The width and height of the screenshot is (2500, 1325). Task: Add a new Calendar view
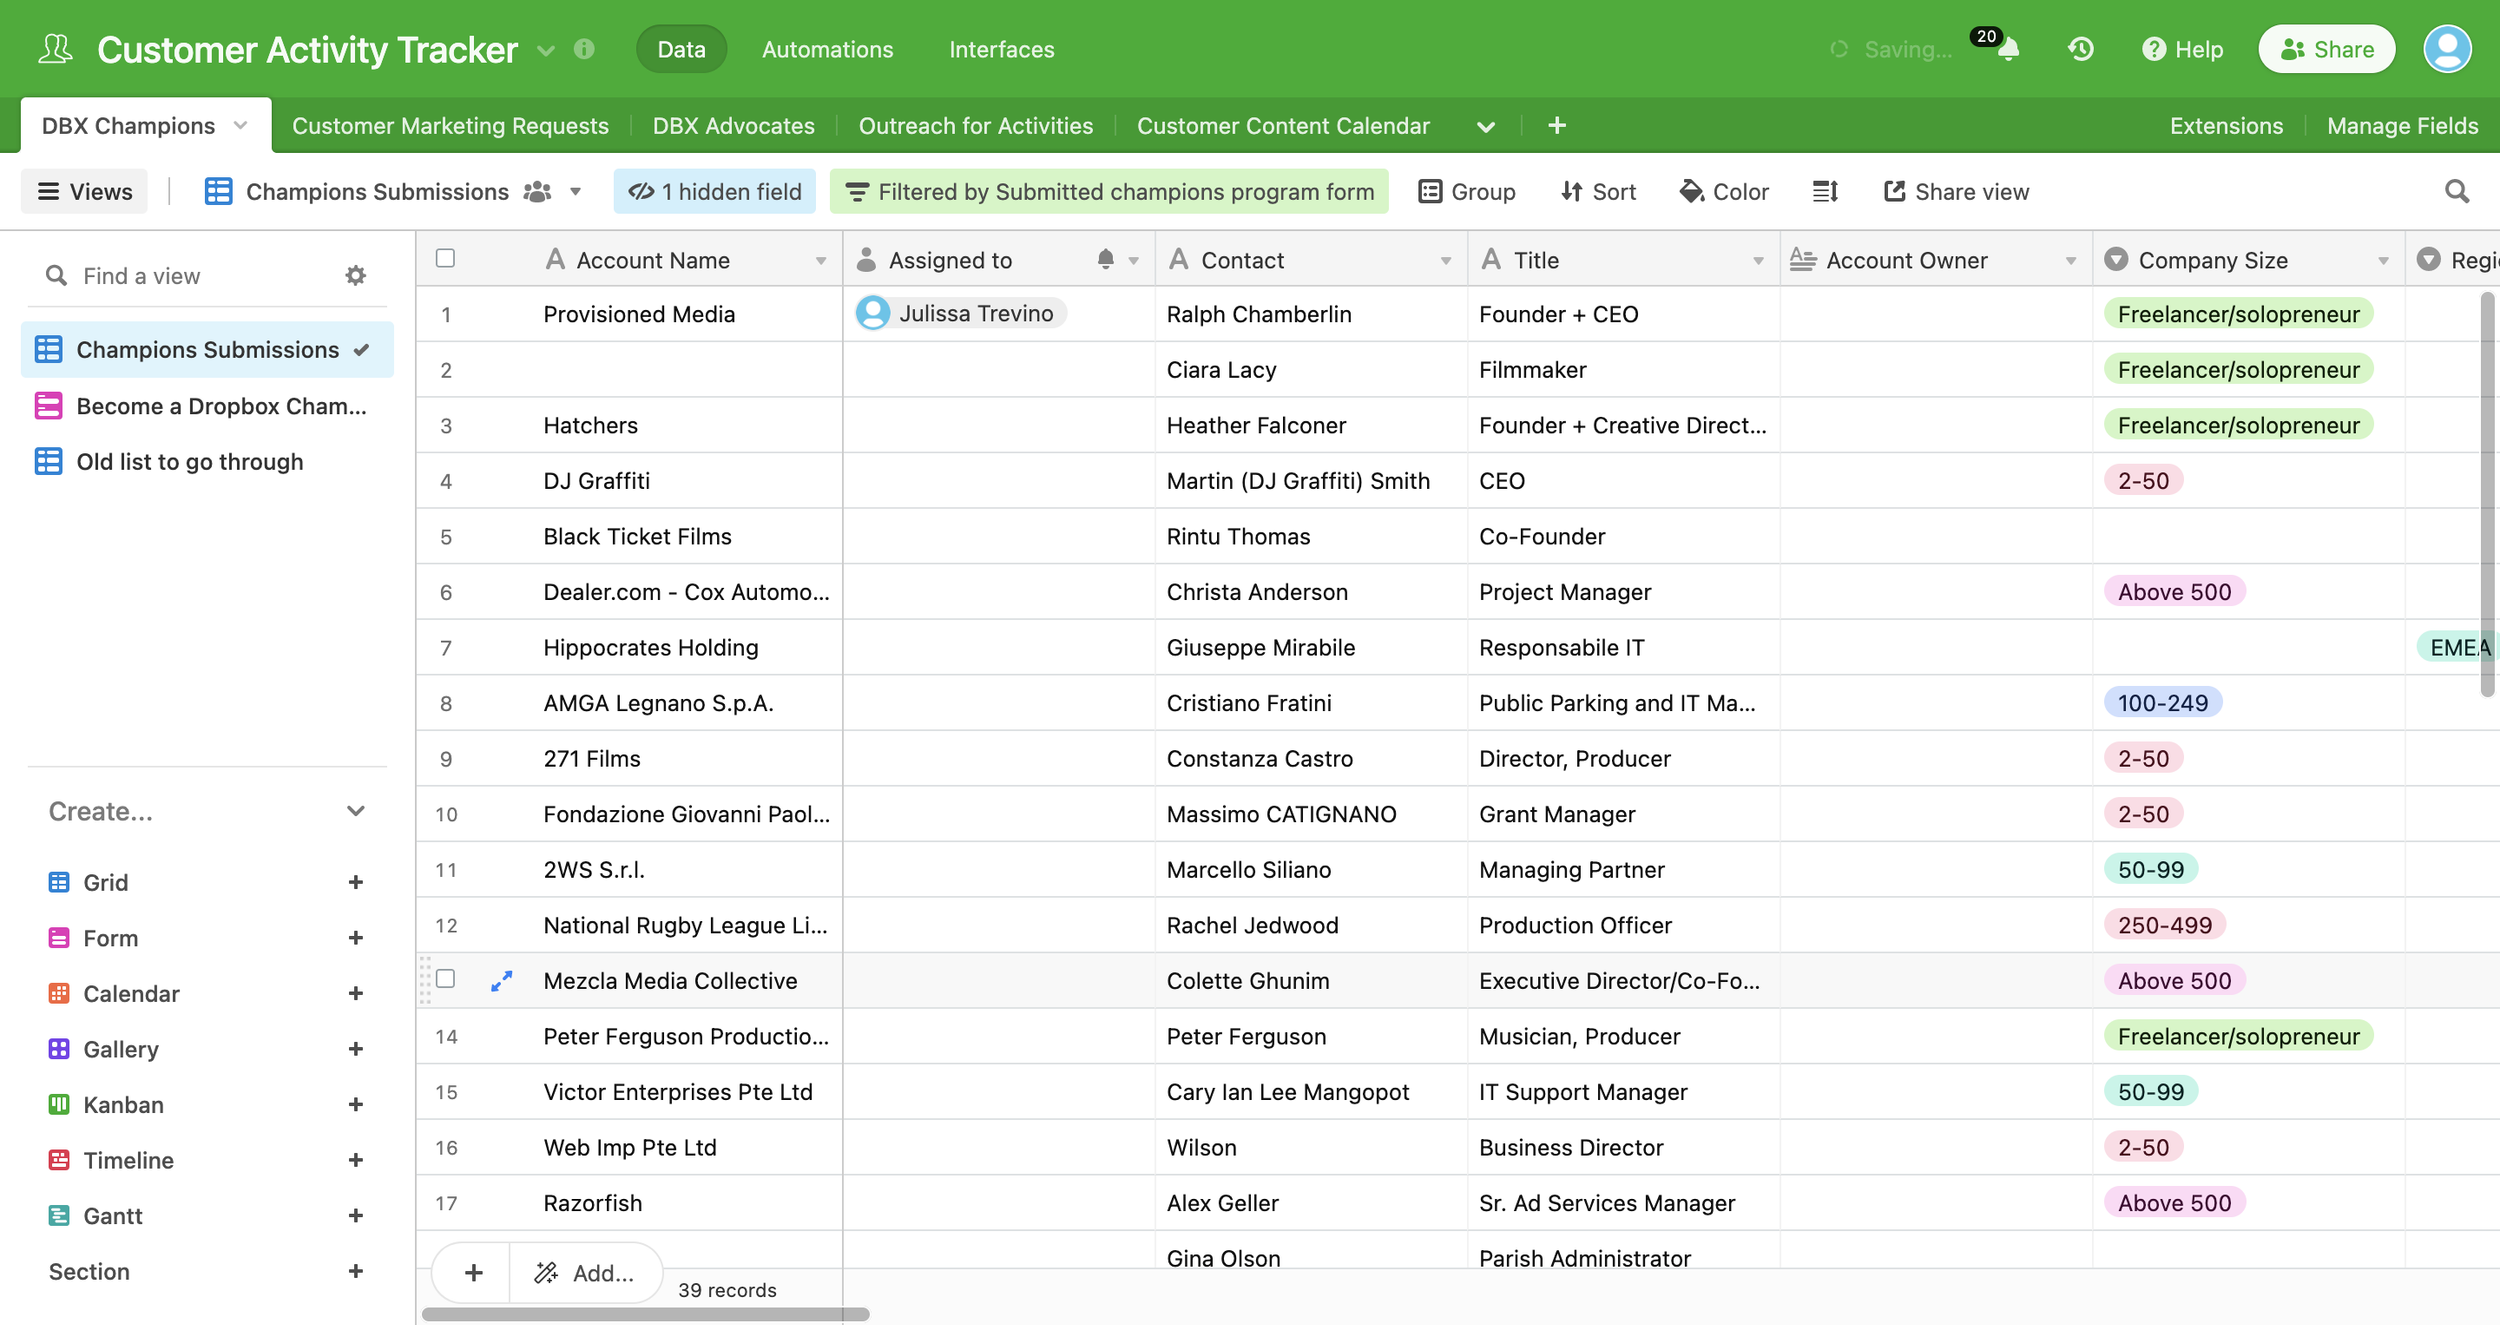(355, 993)
